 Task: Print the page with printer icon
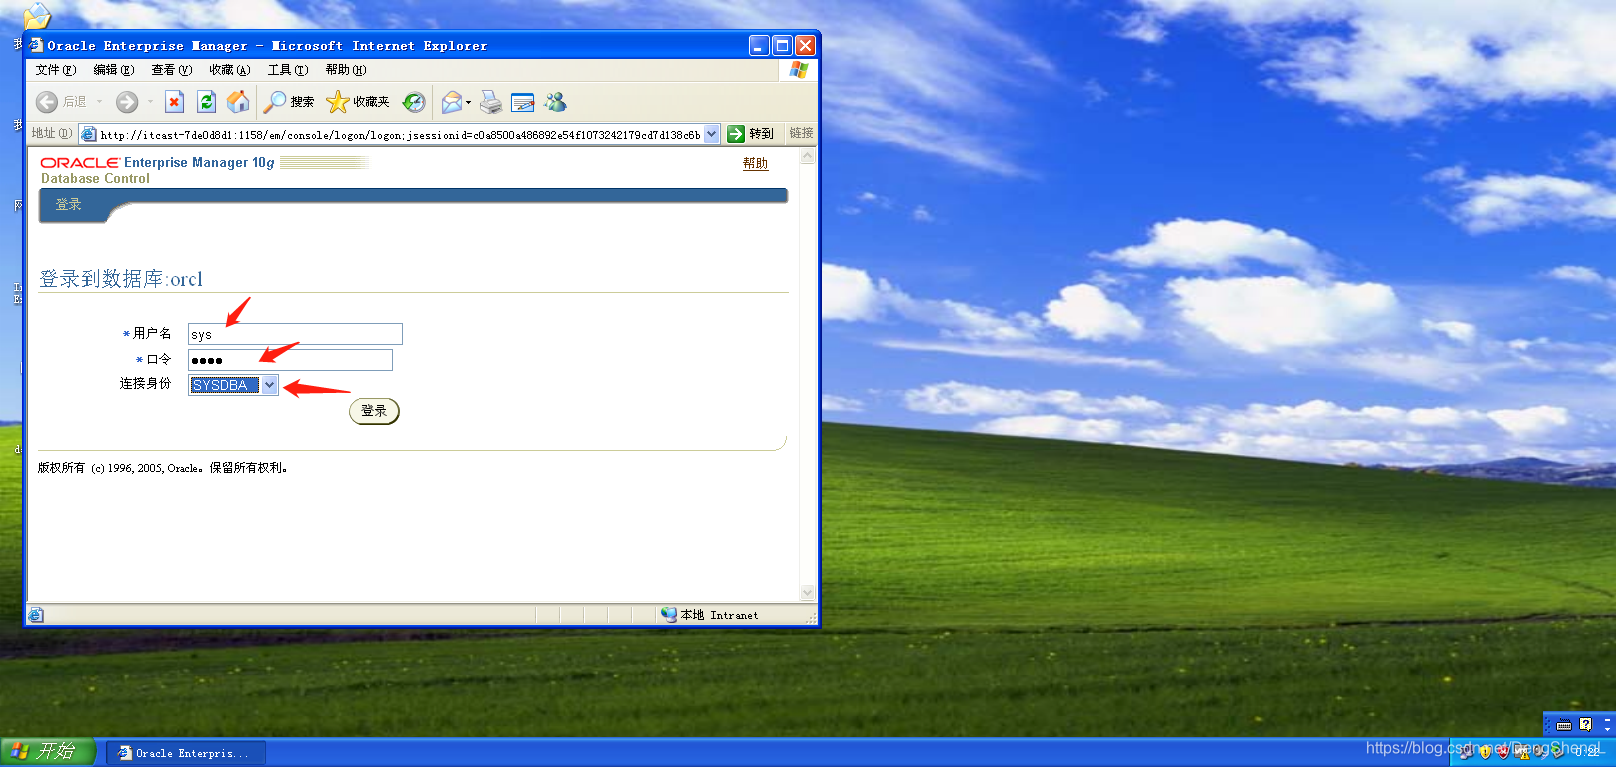point(491,102)
